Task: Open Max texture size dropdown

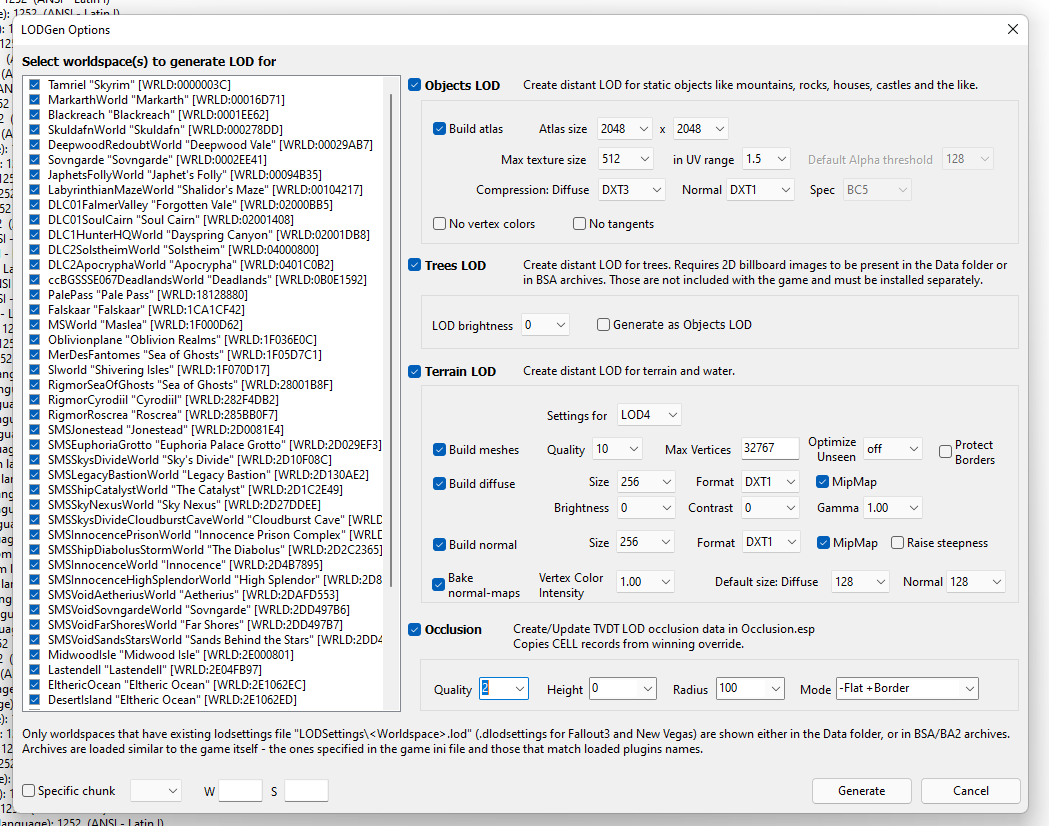Action: point(625,159)
